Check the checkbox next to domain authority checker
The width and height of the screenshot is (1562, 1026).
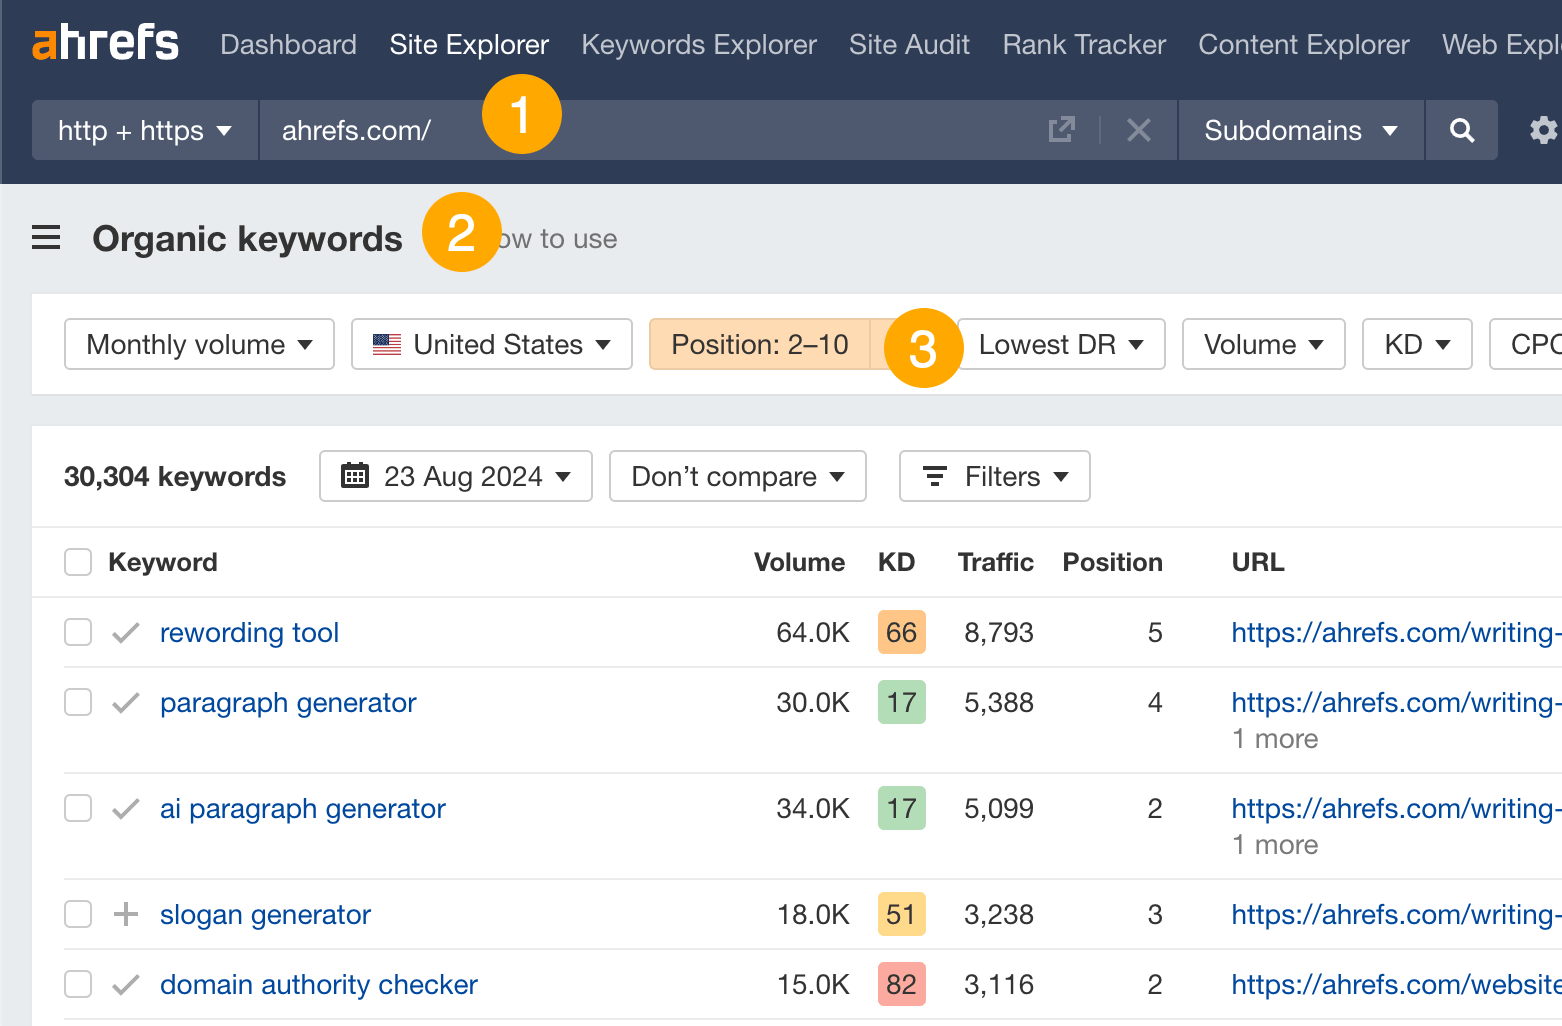pos(77,984)
